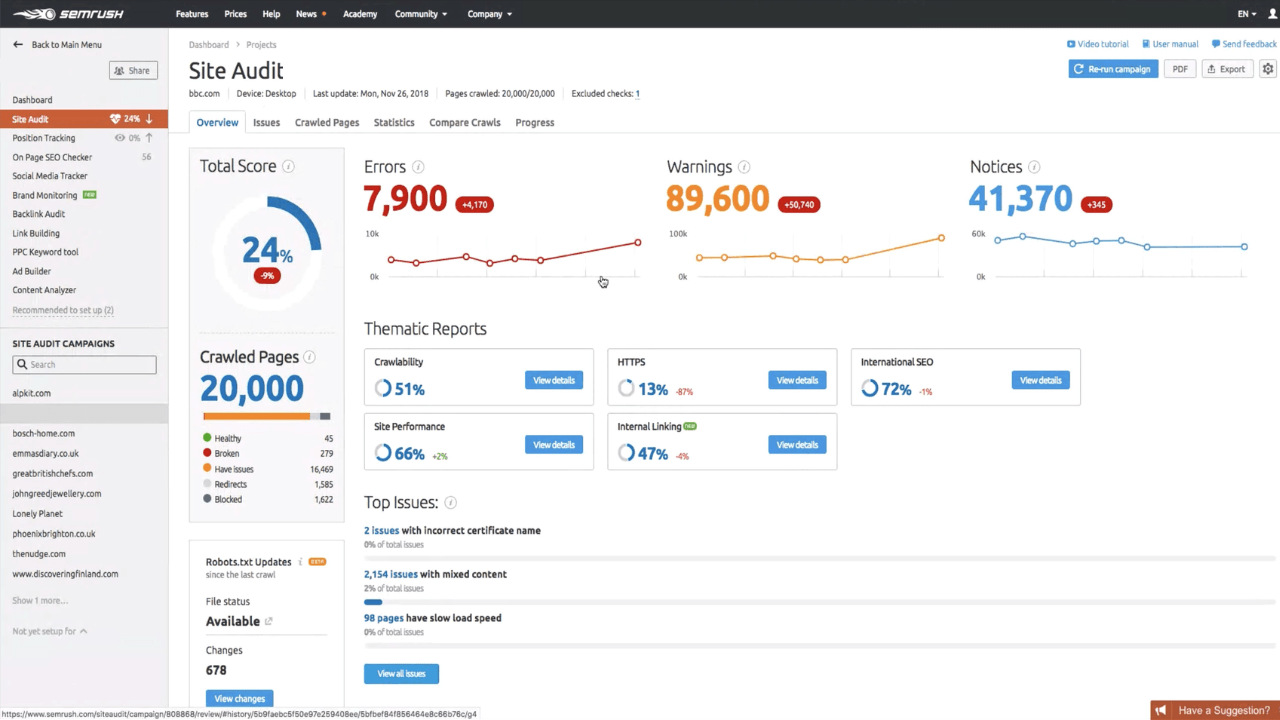Click the Warnings info icon
This screenshot has height=720, width=1280.
[744, 168]
